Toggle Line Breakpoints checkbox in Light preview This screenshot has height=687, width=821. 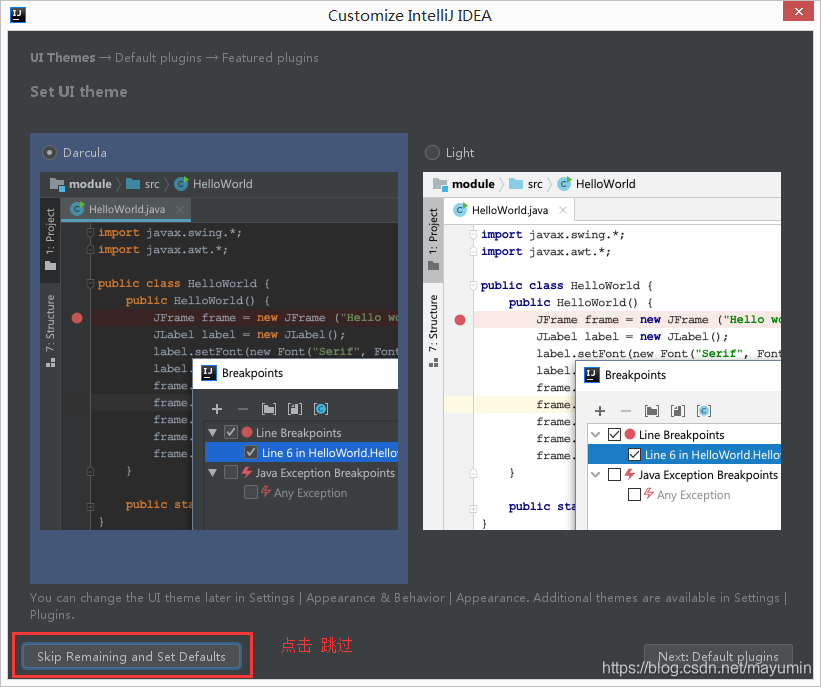pyautogui.click(x=614, y=434)
